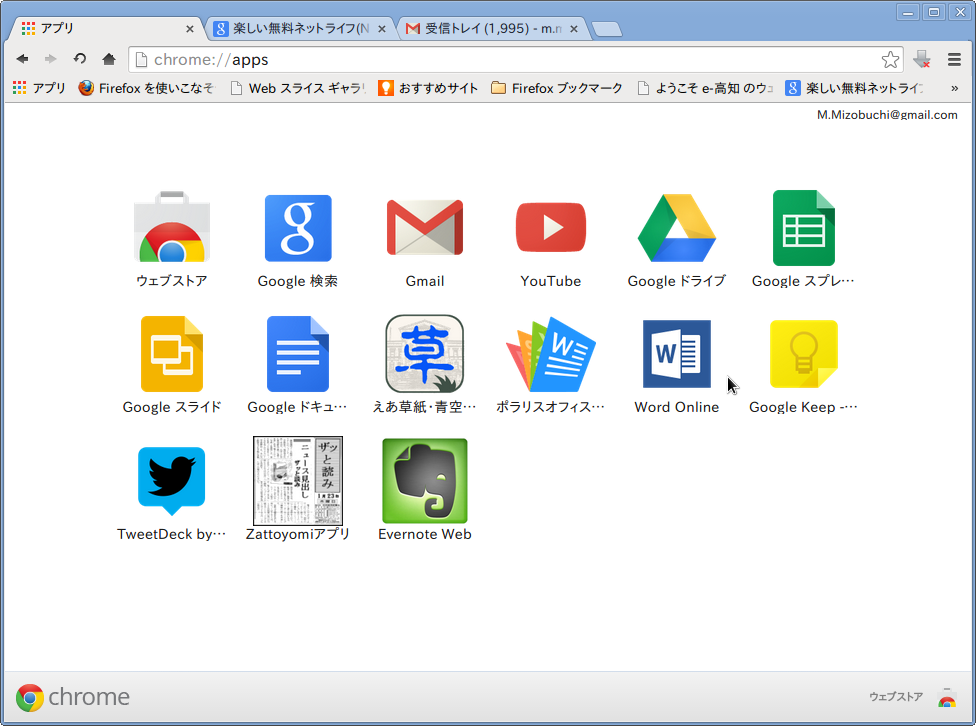Open the Firefox を使いこなそう bookmark

pyautogui.click(x=147, y=88)
